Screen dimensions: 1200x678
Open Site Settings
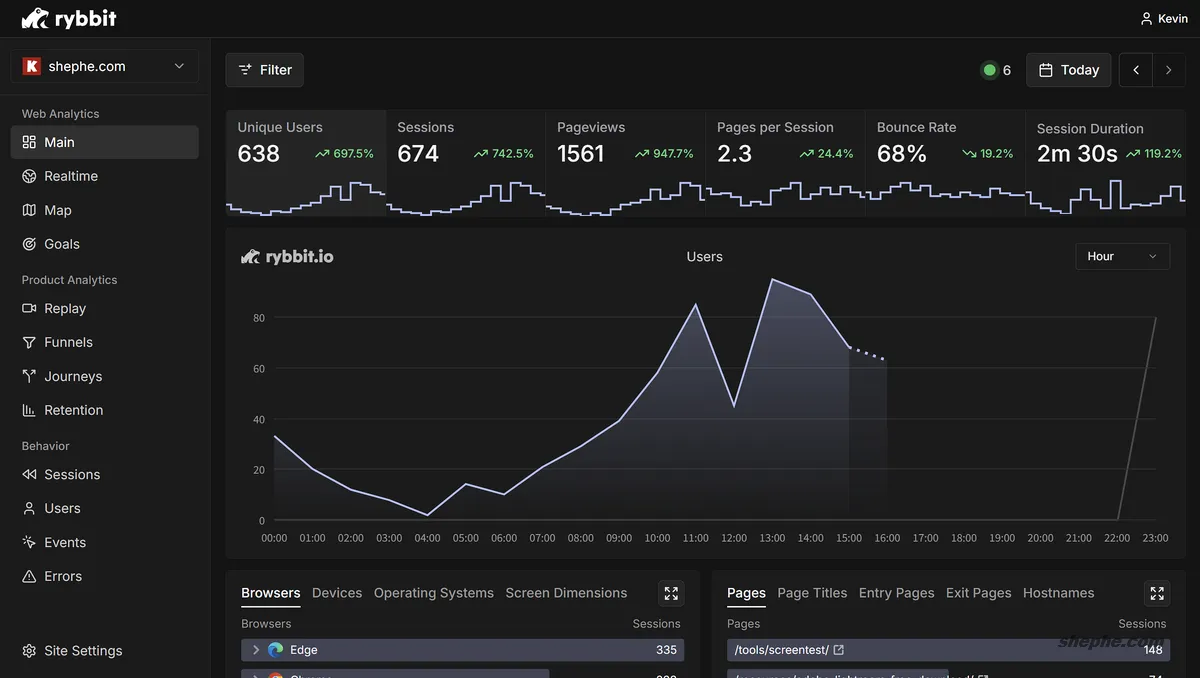(81, 650)
